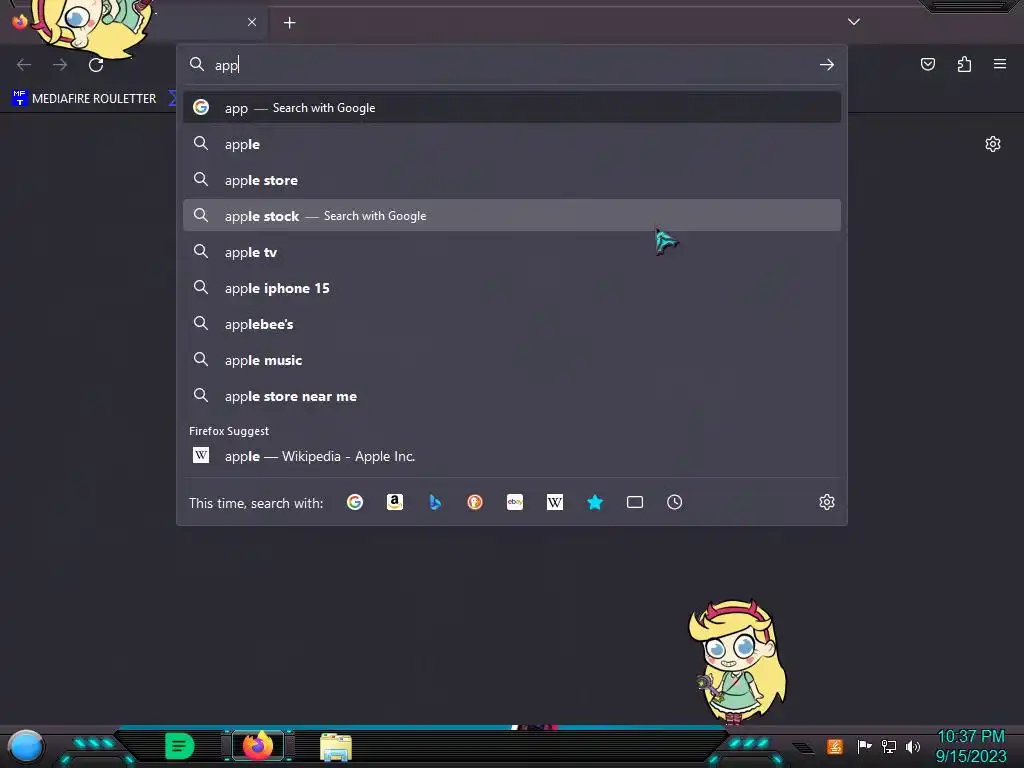This screenshot has height=768, width=1024.
Task: Reload the current page
Action: (96, 65)
